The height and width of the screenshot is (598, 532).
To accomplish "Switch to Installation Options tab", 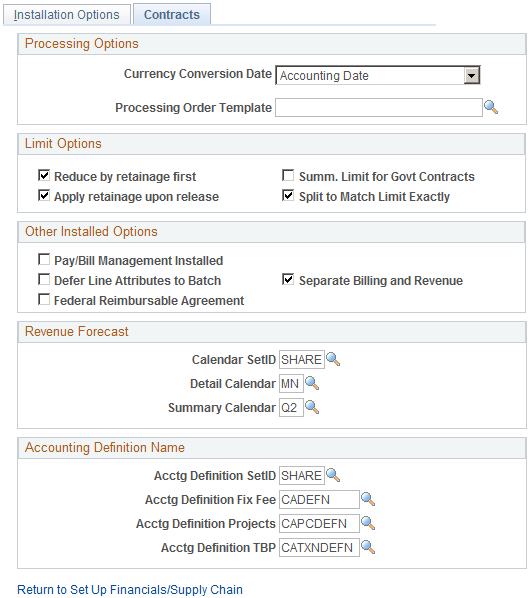I will tap(67, 14).
